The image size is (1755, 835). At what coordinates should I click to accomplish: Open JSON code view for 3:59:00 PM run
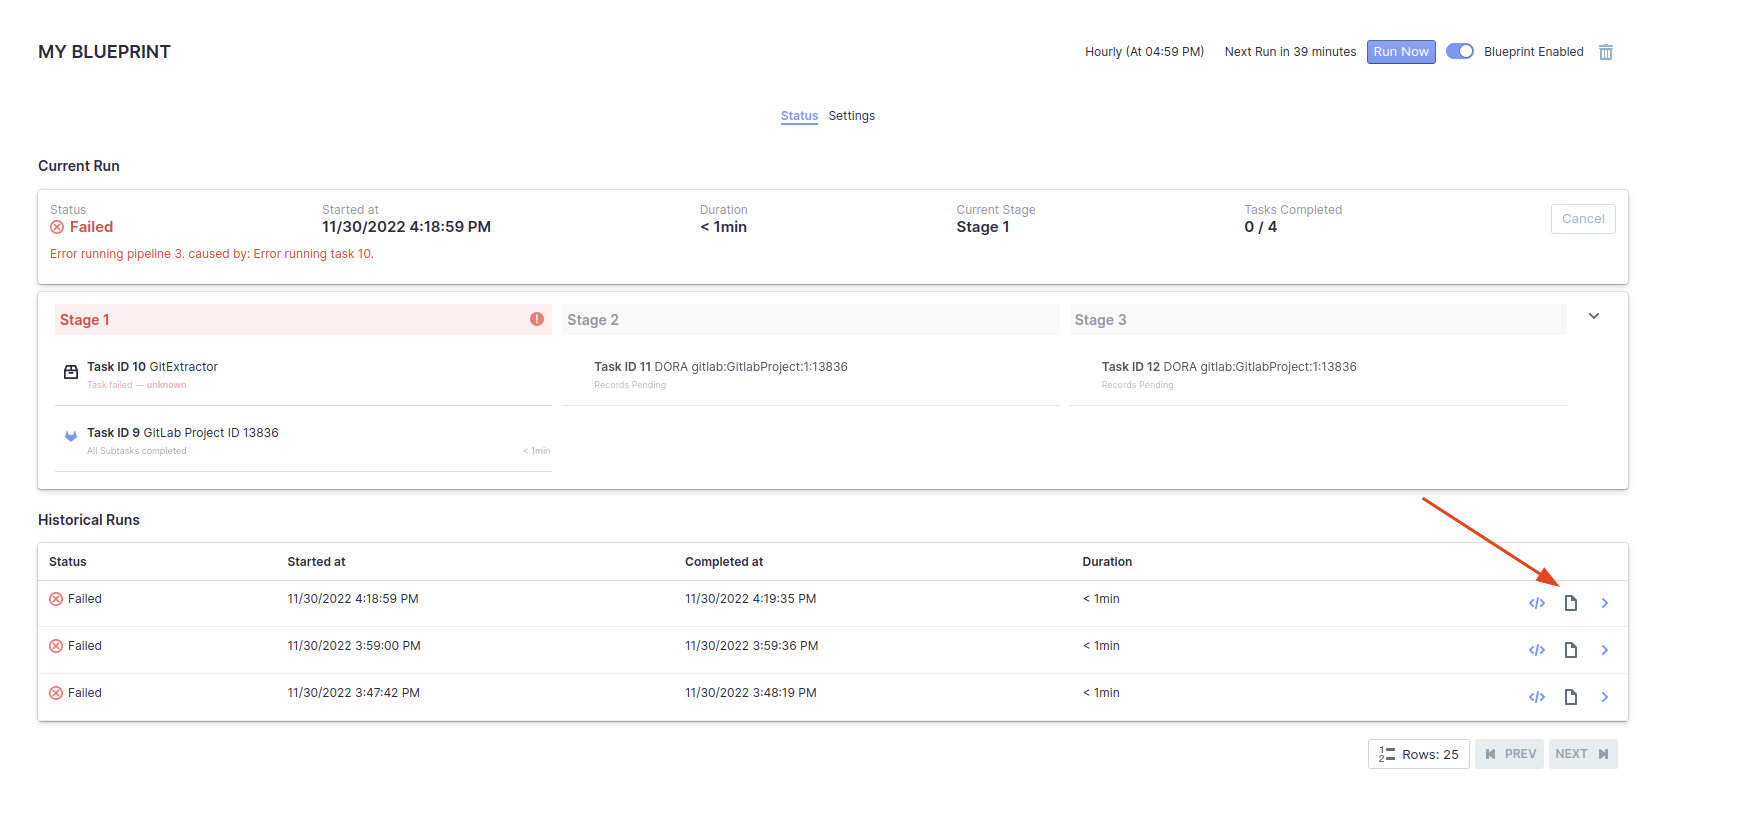click(1536, 650)
